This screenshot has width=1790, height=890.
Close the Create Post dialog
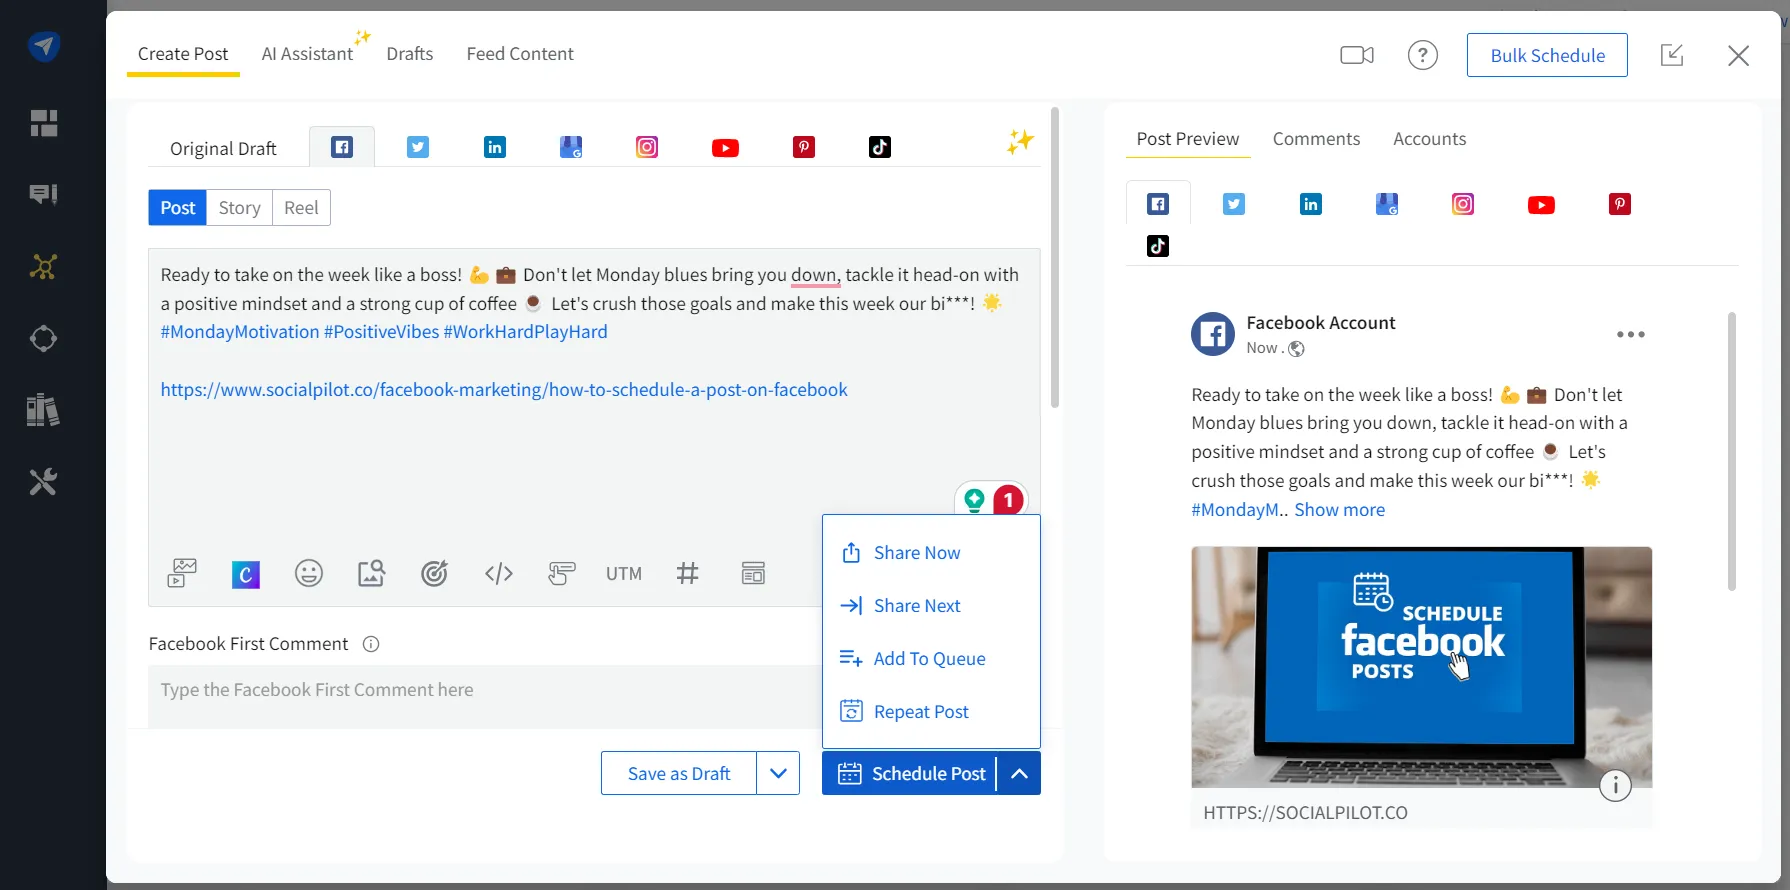pyautogui.click(x=1739, y=56)
